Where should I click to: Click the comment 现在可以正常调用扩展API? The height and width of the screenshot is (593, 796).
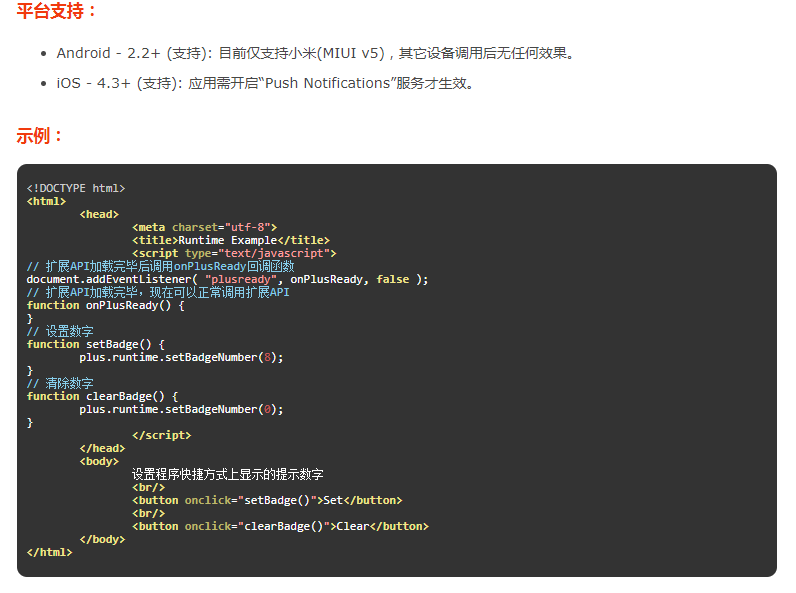(x=158, y=292)
